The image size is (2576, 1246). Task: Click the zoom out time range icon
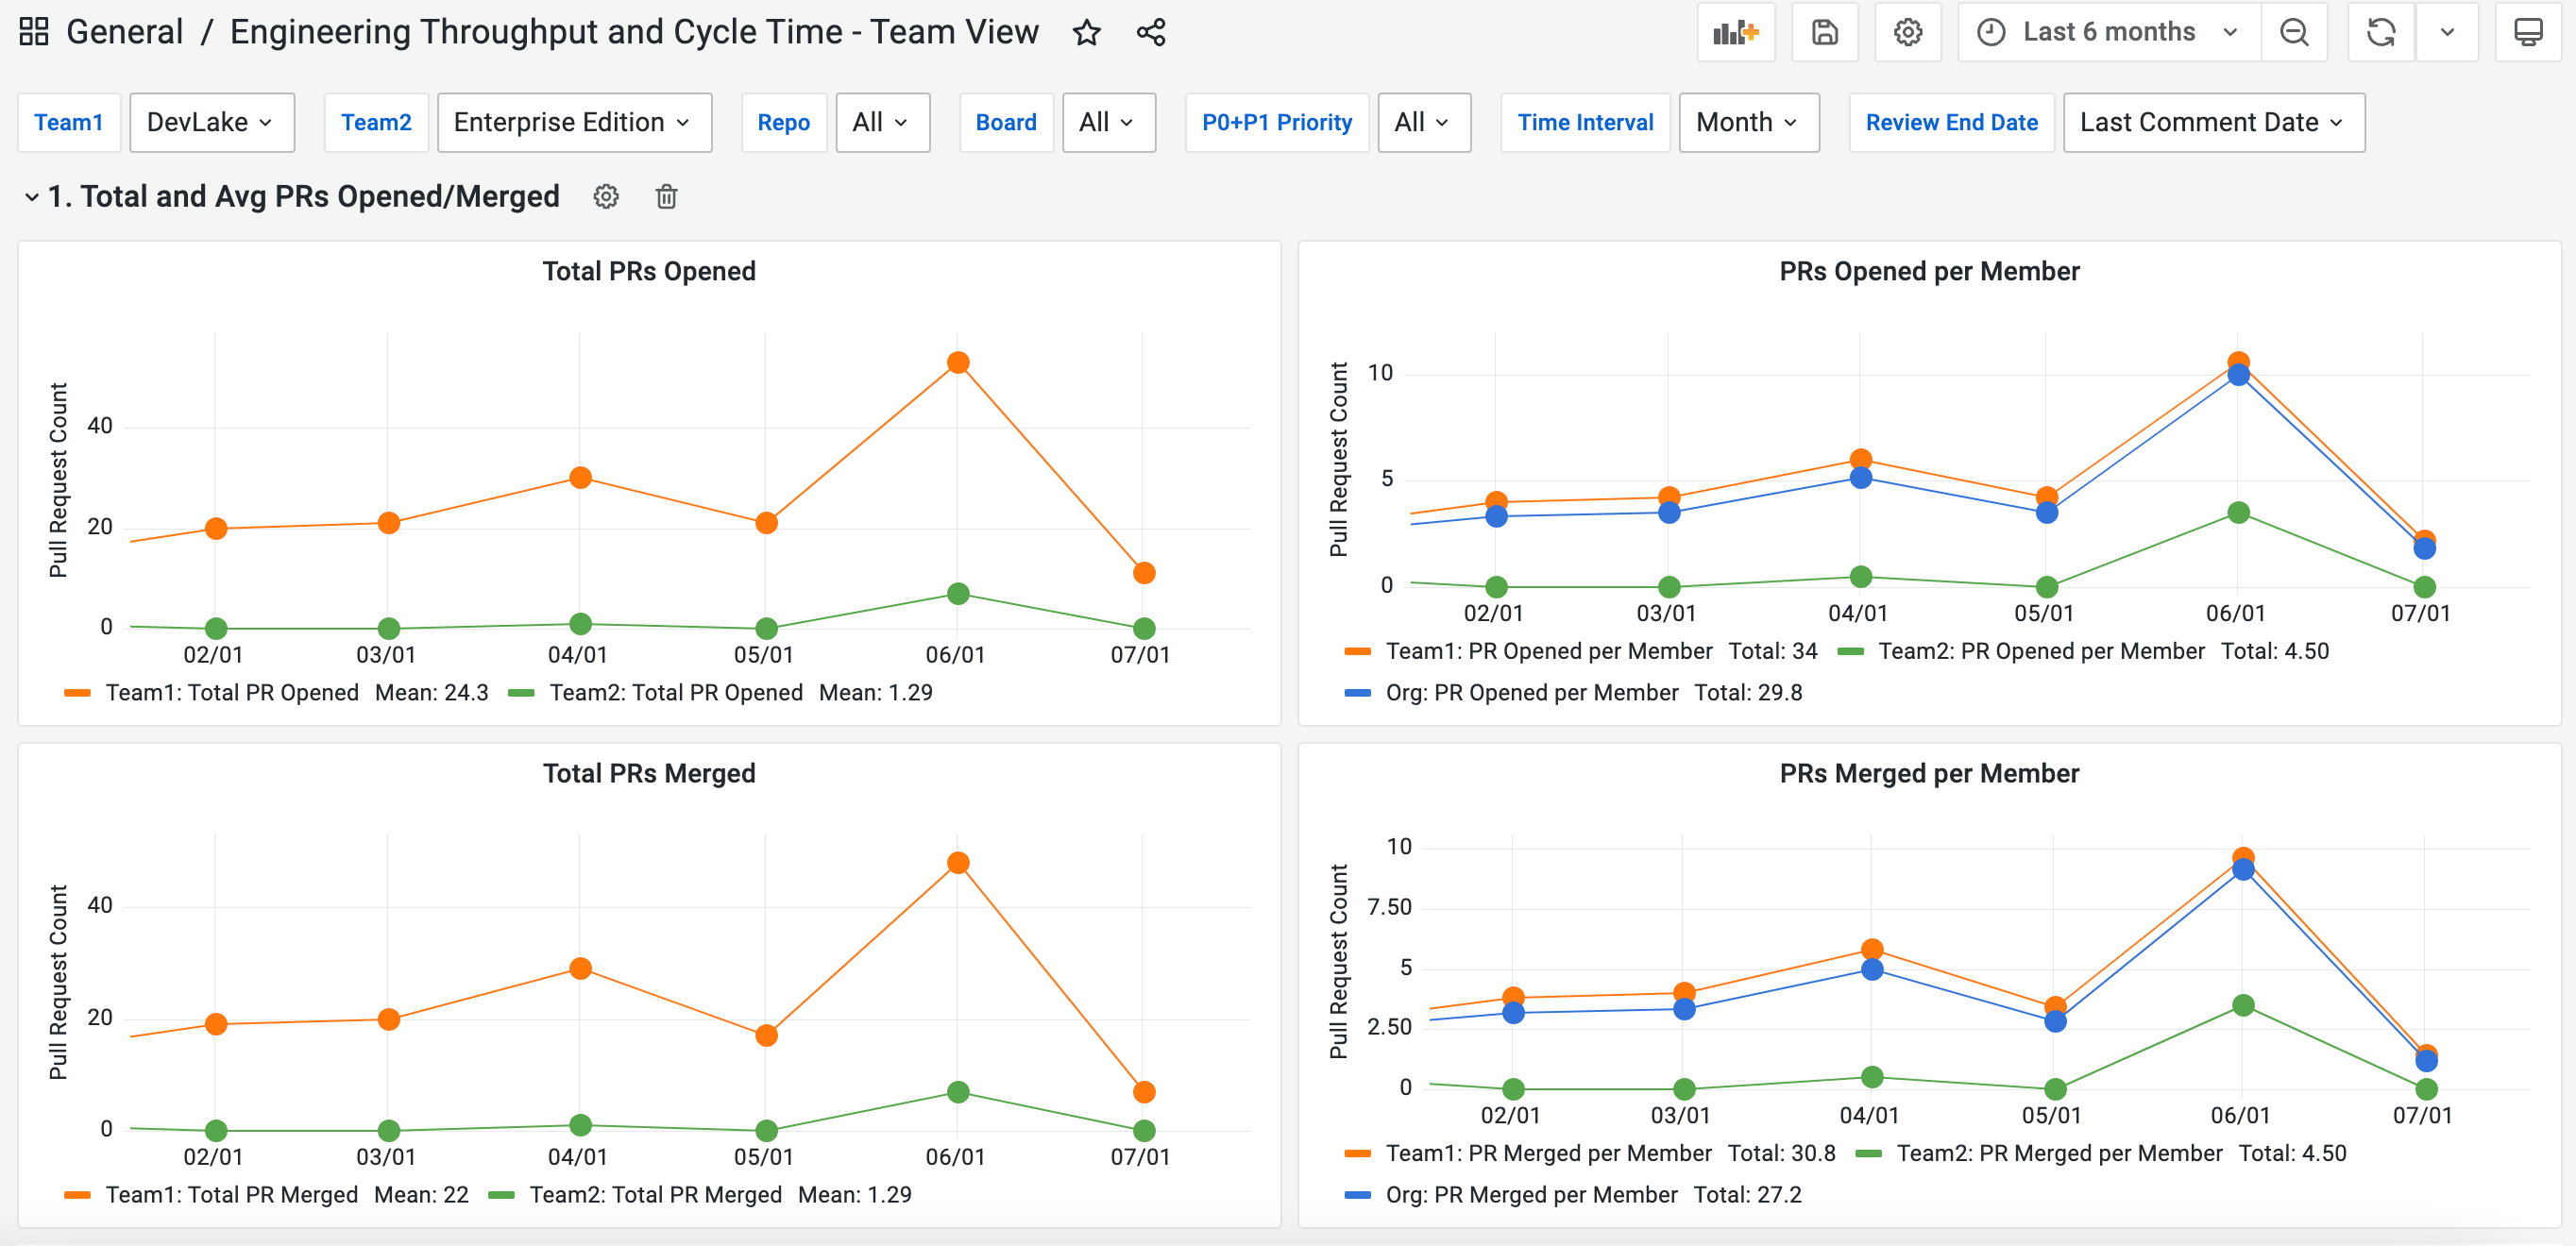pyautogui.click(x=2294, y=33)
